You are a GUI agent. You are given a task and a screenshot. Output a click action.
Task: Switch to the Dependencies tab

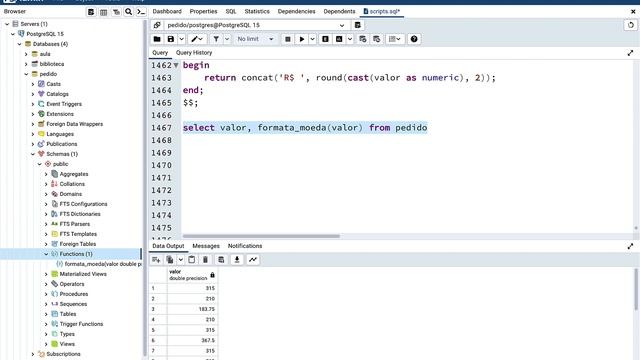pos(296,11)
